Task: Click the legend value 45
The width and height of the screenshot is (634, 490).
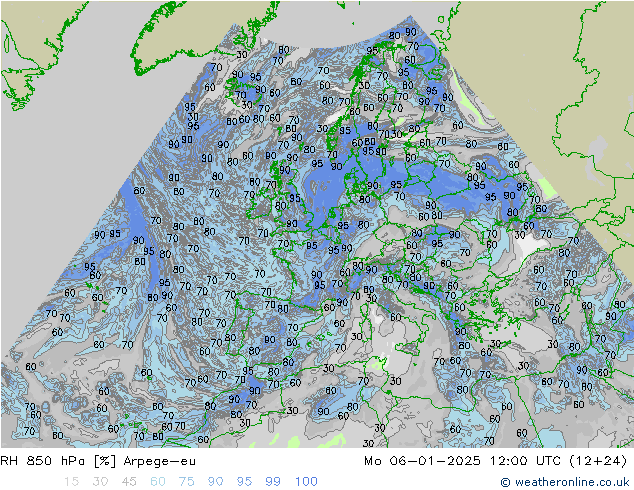Action: tap(129, 482)
